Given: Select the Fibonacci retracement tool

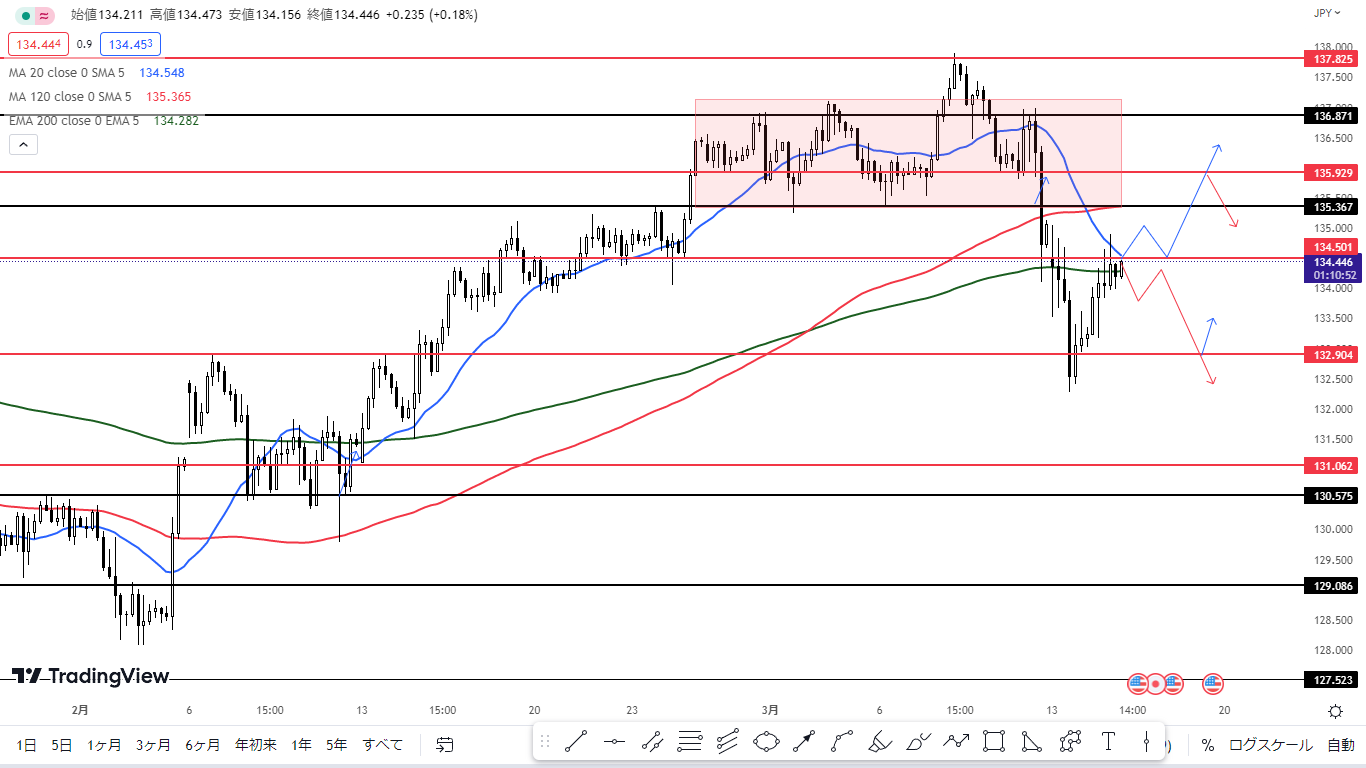Looking at the screenshot, I should click(x=690, y=741).
